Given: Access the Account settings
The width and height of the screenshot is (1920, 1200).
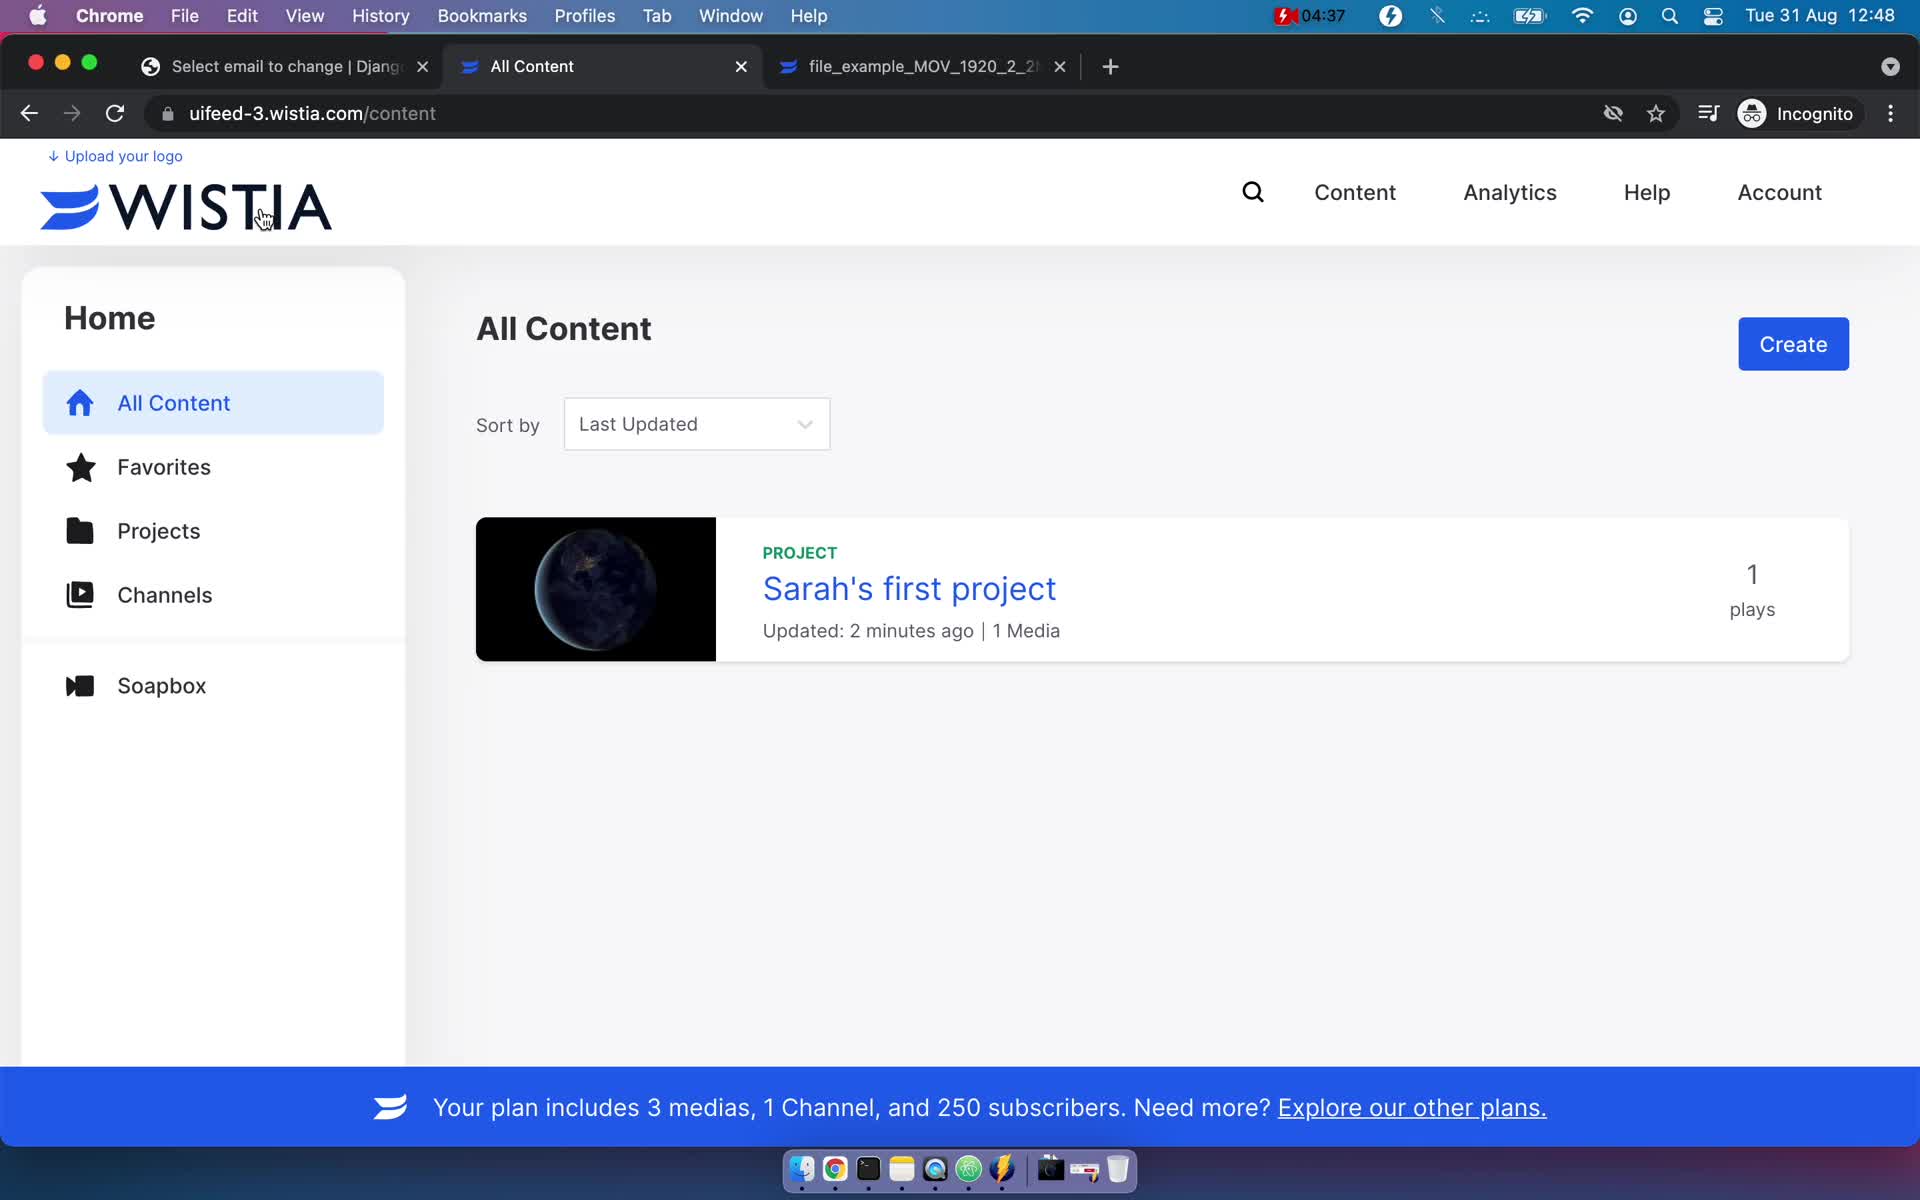Looking at the screenshot, I should coord(1780,192).
